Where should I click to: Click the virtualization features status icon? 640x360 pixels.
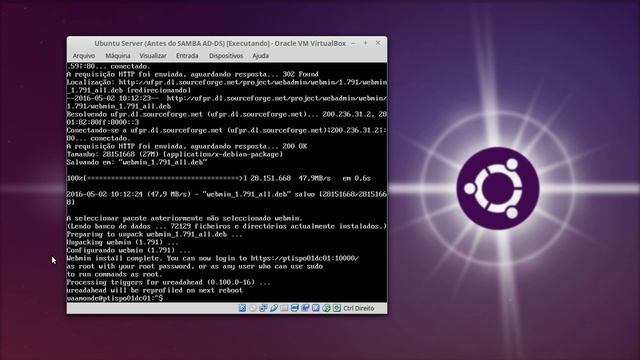point(316,308)
